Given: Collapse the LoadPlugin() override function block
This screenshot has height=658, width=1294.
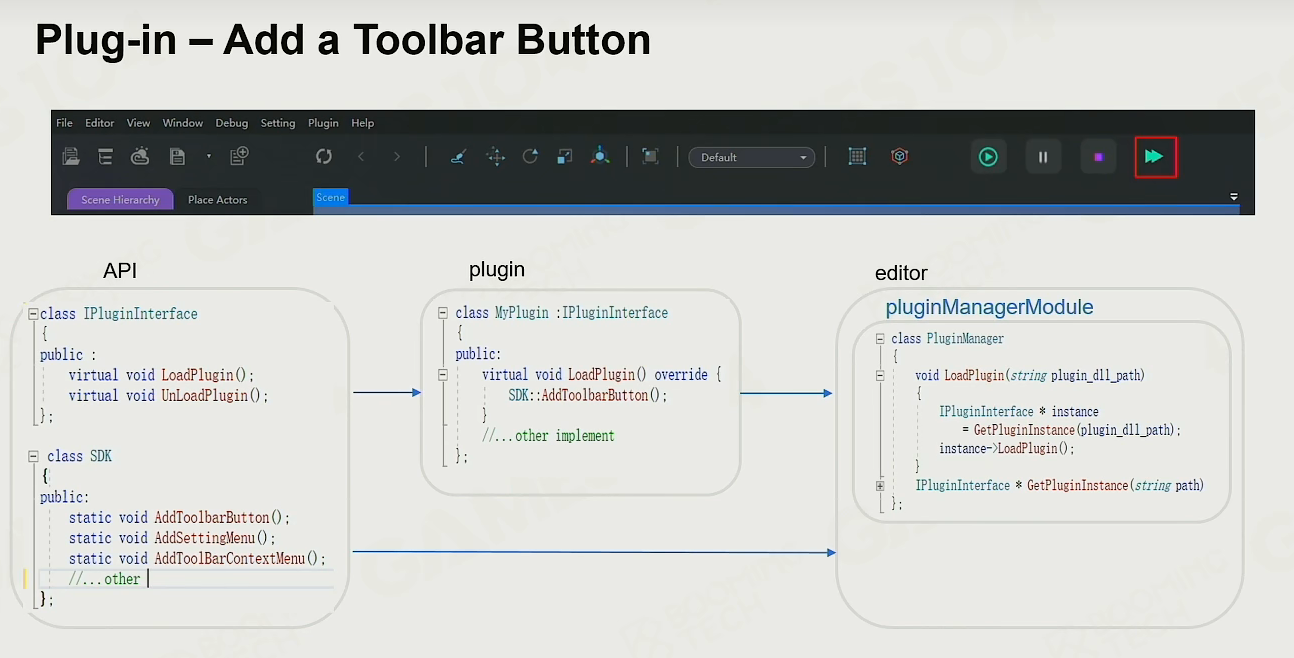Looking at the screenshot, I should (444, 374).
